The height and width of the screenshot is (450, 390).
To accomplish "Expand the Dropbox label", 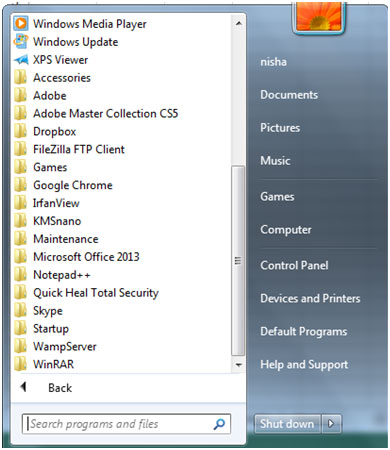I will (55, 132).
